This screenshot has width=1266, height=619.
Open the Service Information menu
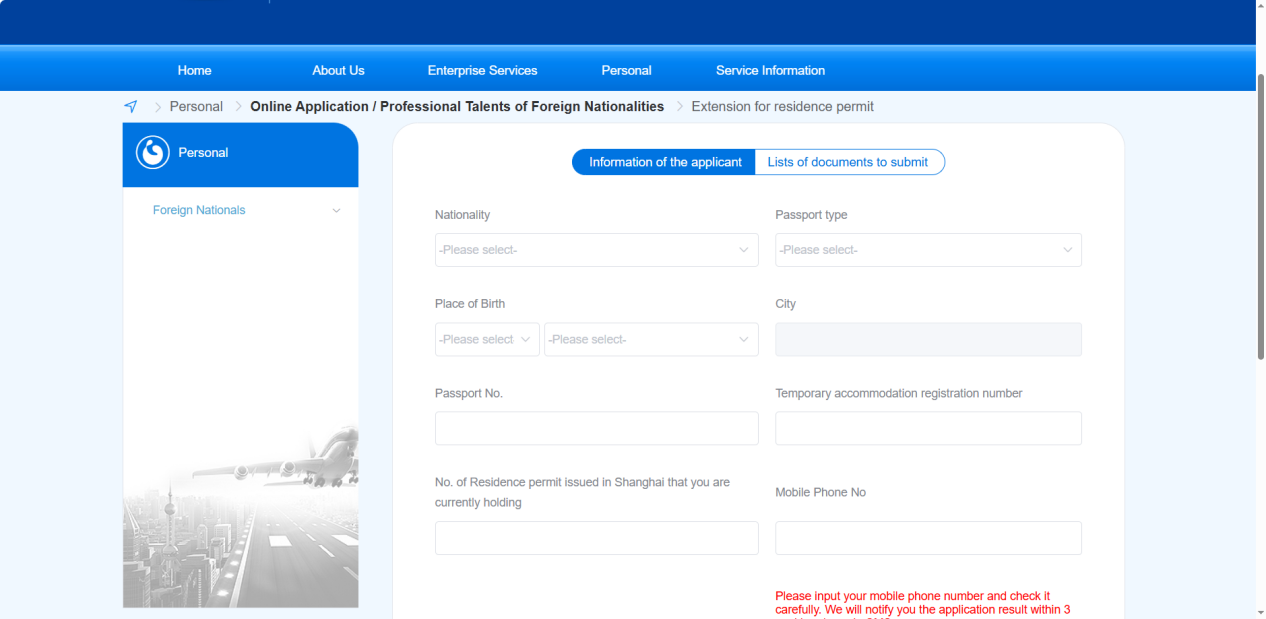[x=771, y=71]
